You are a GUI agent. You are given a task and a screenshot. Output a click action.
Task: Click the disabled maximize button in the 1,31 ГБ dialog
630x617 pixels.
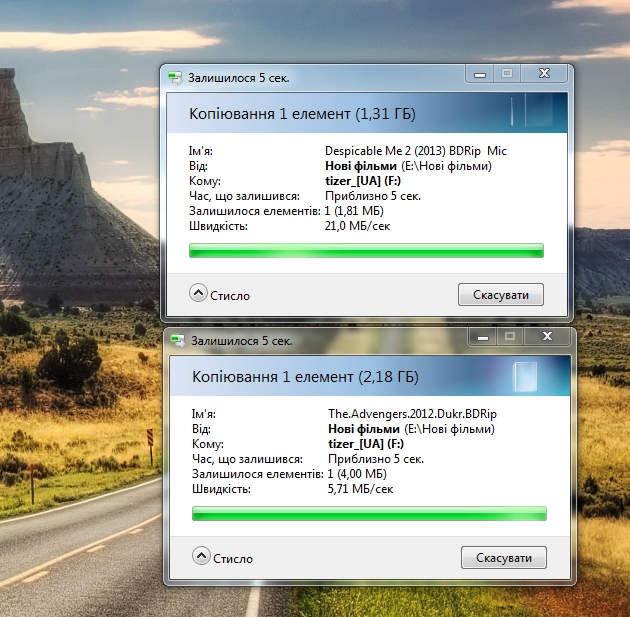pos(507,74)
